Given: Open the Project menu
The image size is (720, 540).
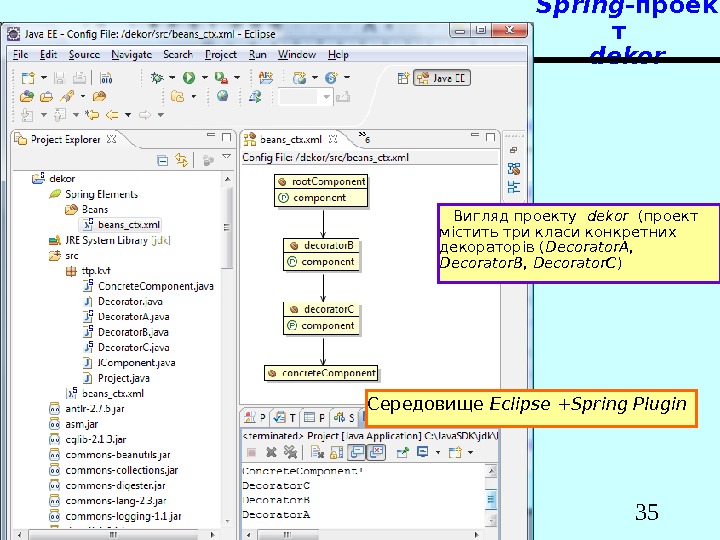Looking at the screenshot, I should [220, 55].
